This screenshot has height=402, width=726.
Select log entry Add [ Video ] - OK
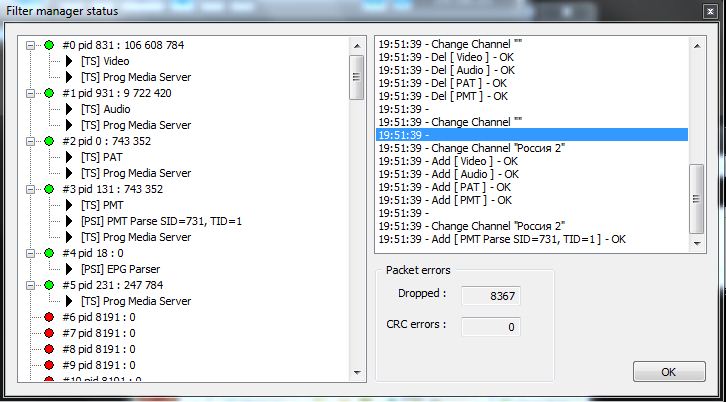coord(448,161)
